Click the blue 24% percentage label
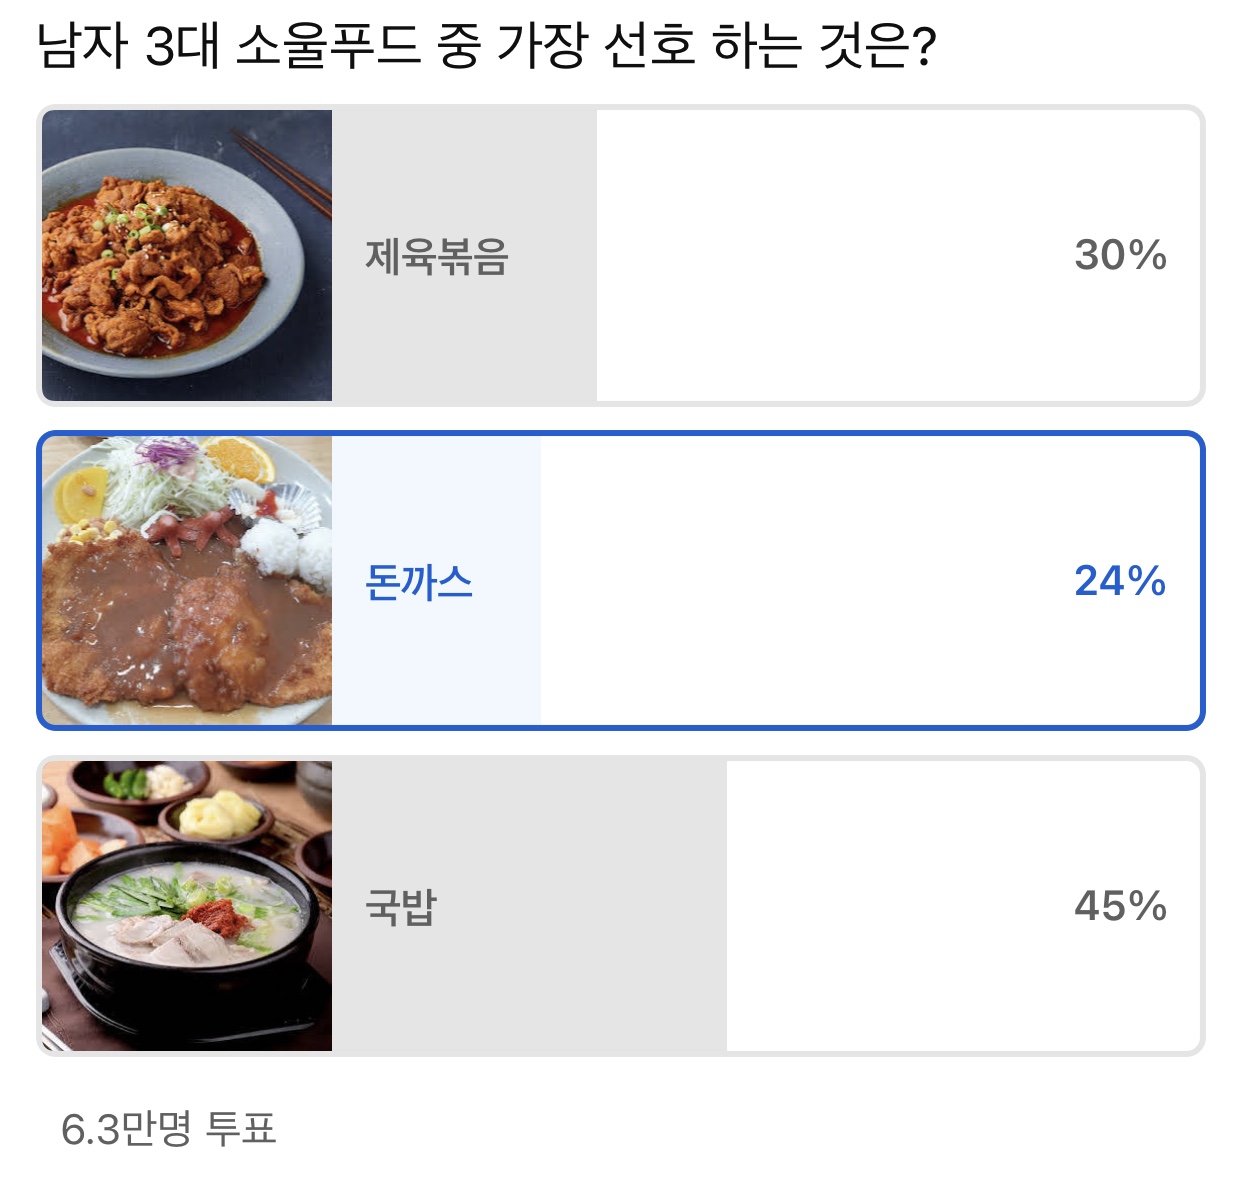Screen dimensions: 1242x1197 [x=1120, y=580]
